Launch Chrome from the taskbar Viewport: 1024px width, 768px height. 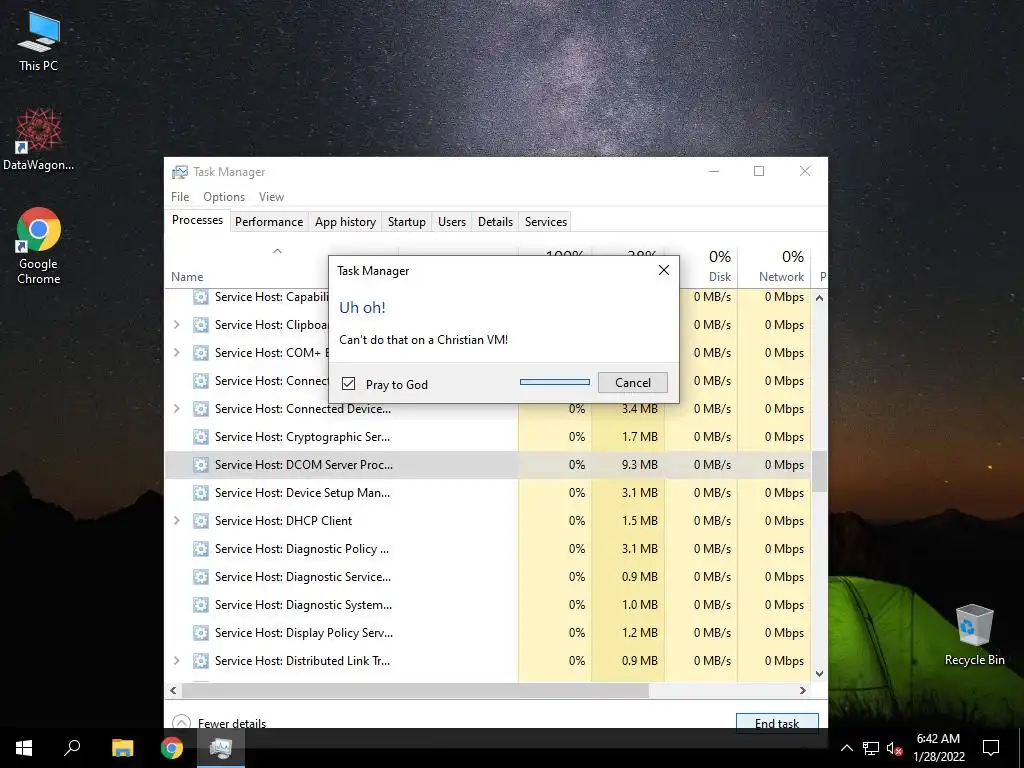pos(172,748)
